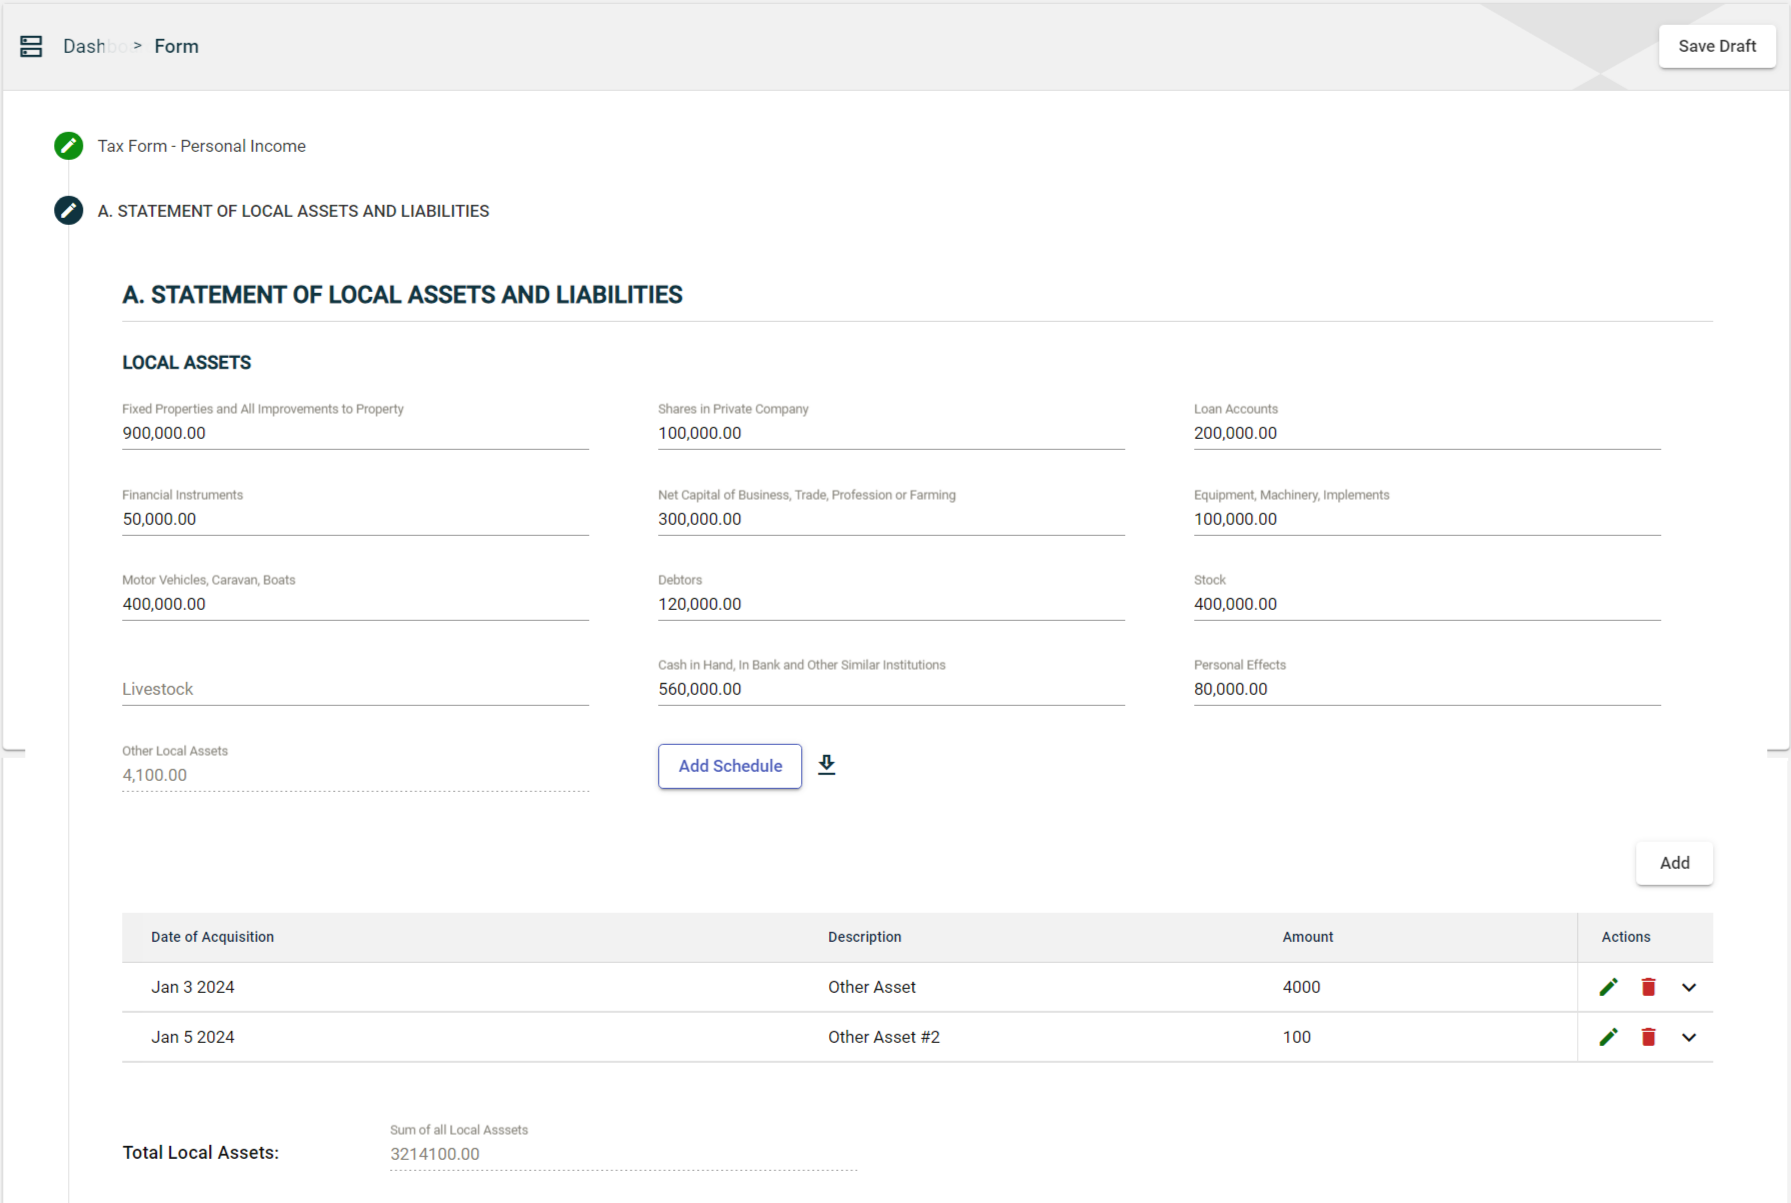This screenshot has height=1203, width=1791.
Task: Click the Livestock input field
Action: 355,689
